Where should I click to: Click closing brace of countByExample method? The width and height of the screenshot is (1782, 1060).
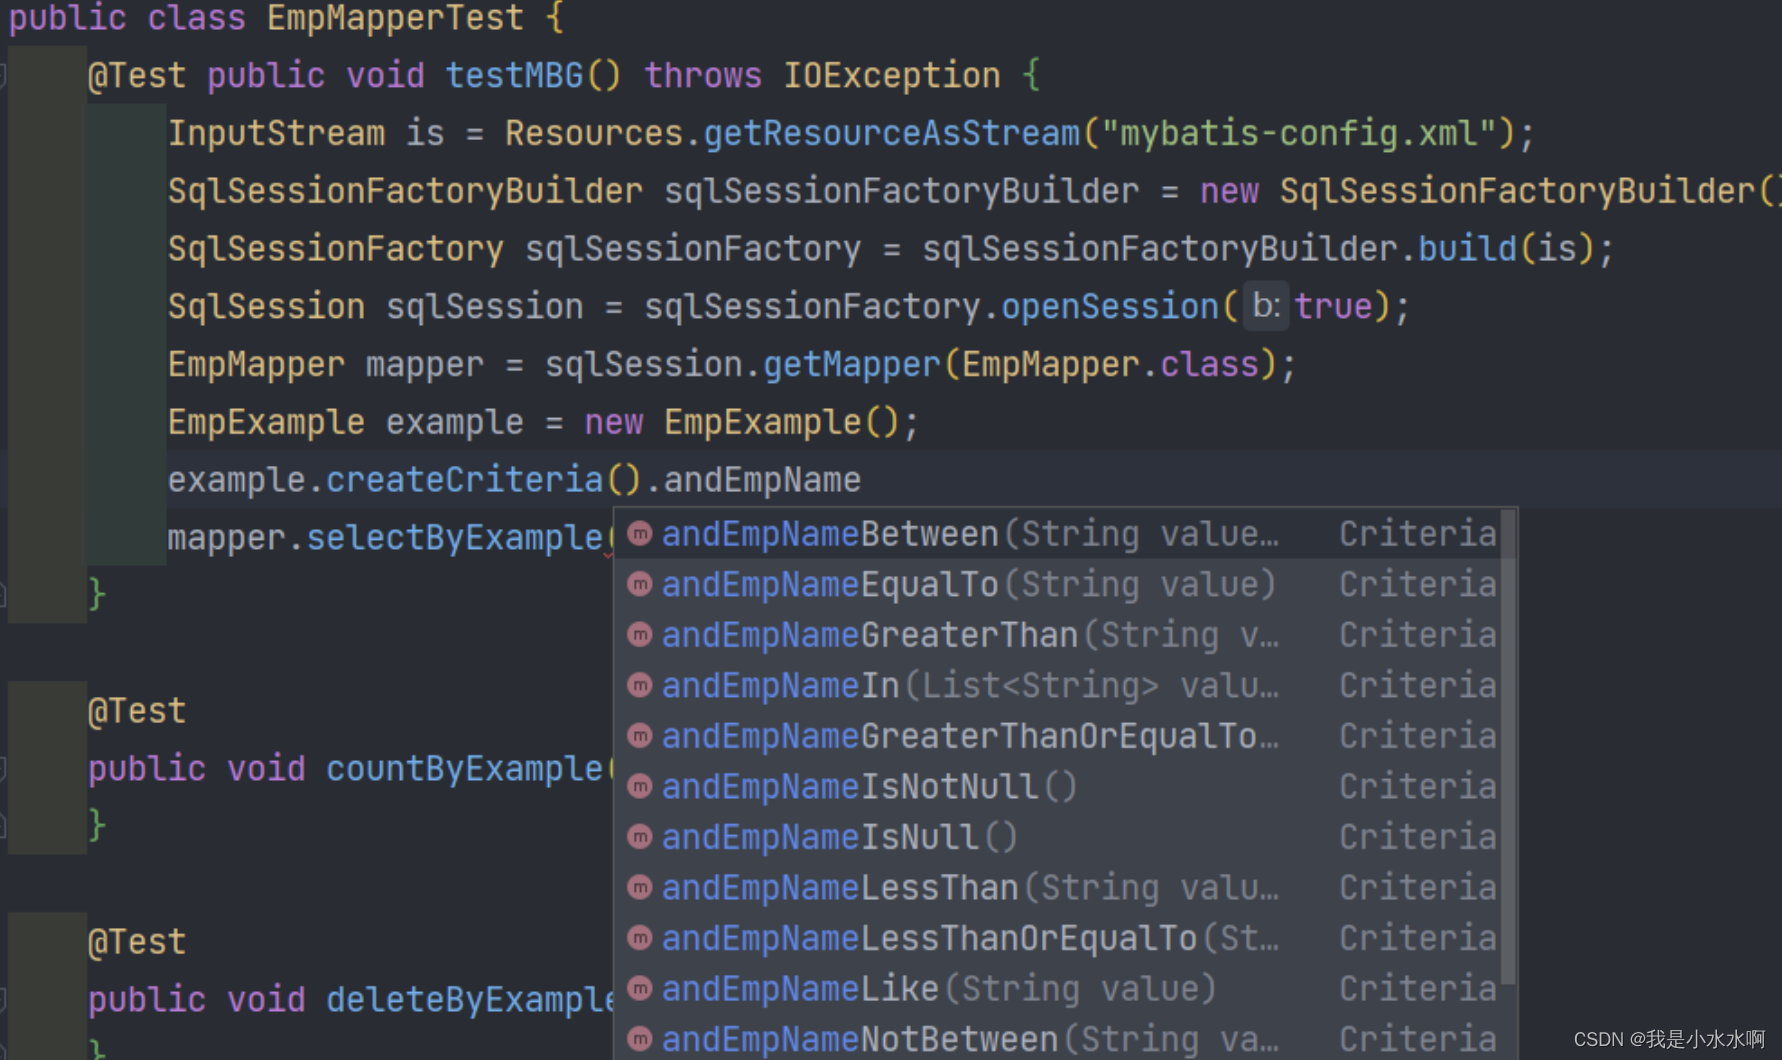pyautogui.click(x=97, y=825)
